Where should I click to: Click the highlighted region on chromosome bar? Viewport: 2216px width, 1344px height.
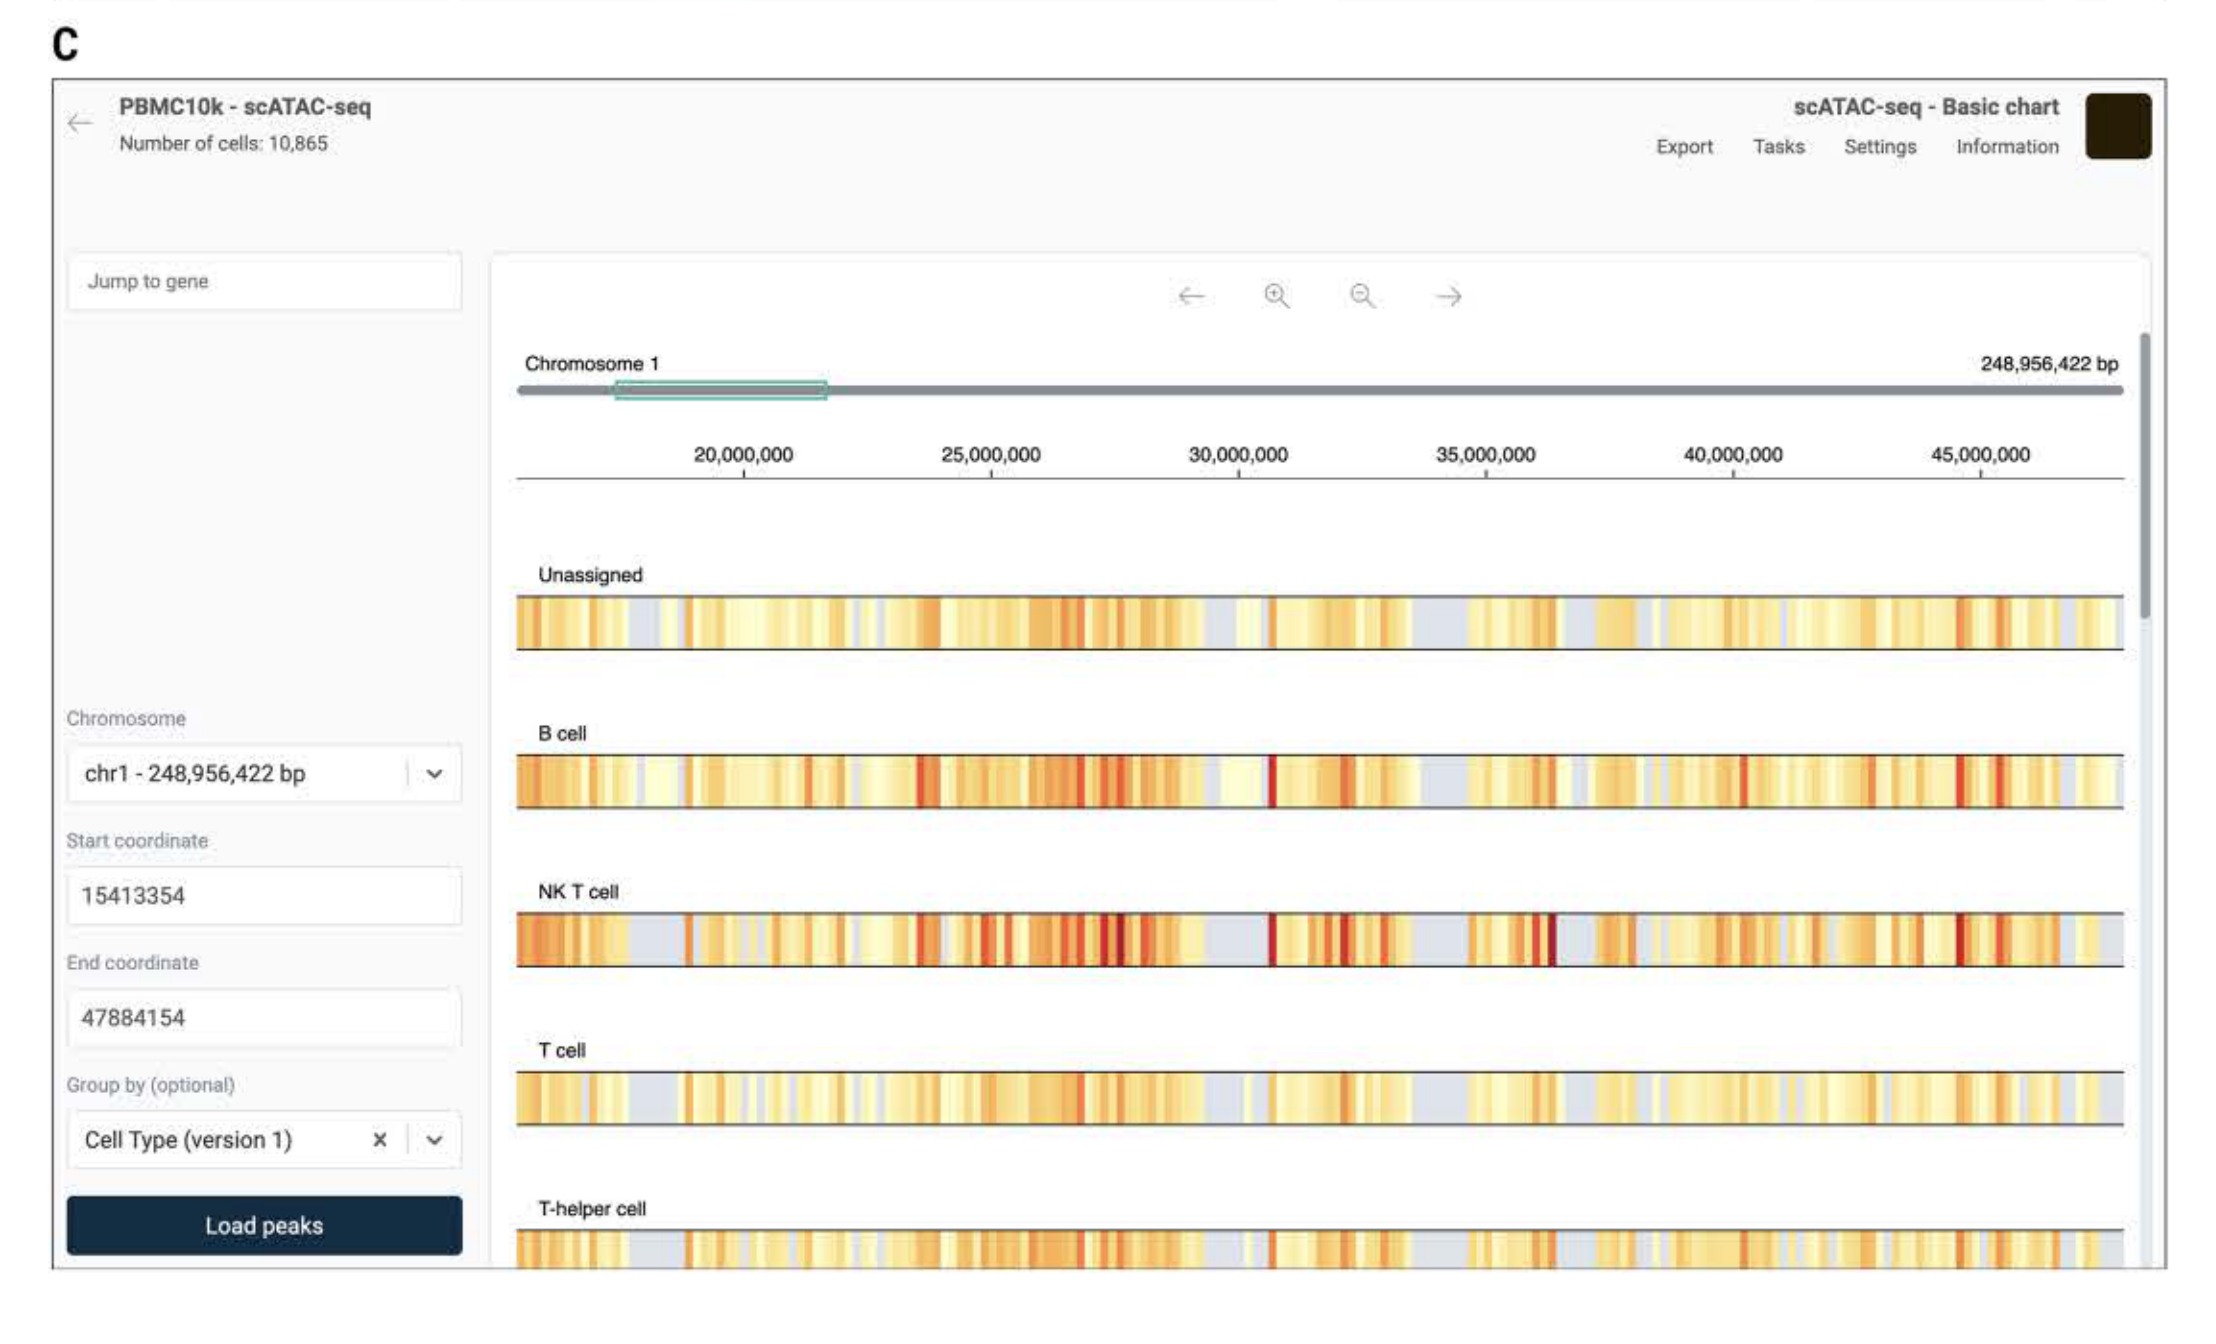coord(720,390)
